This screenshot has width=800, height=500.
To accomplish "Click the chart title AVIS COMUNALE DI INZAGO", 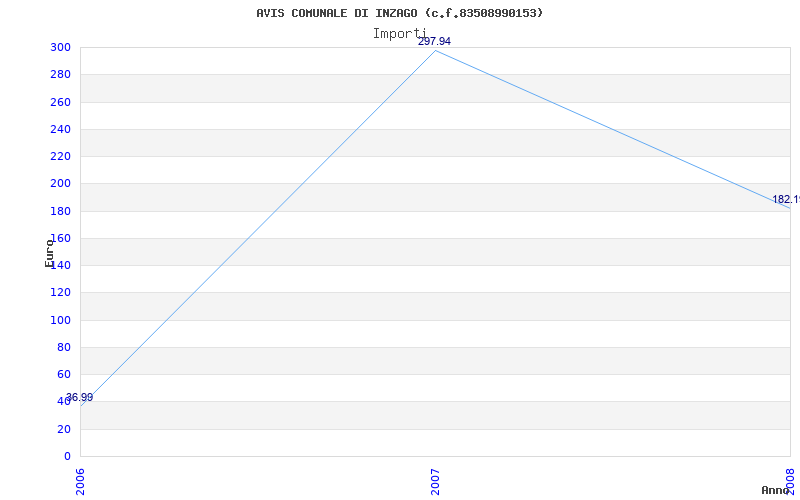I will (x=399, y=13).
